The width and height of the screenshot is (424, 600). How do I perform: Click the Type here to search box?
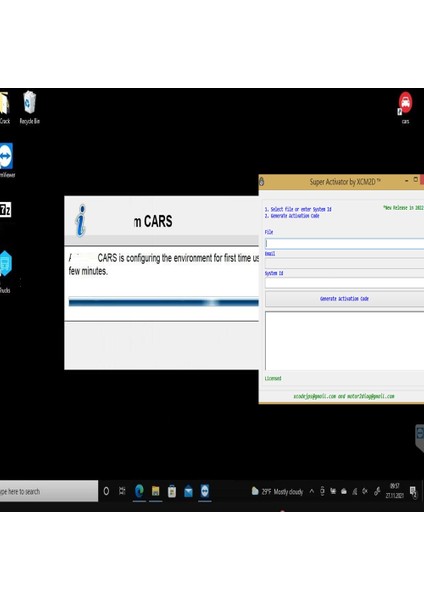[49, 491]
